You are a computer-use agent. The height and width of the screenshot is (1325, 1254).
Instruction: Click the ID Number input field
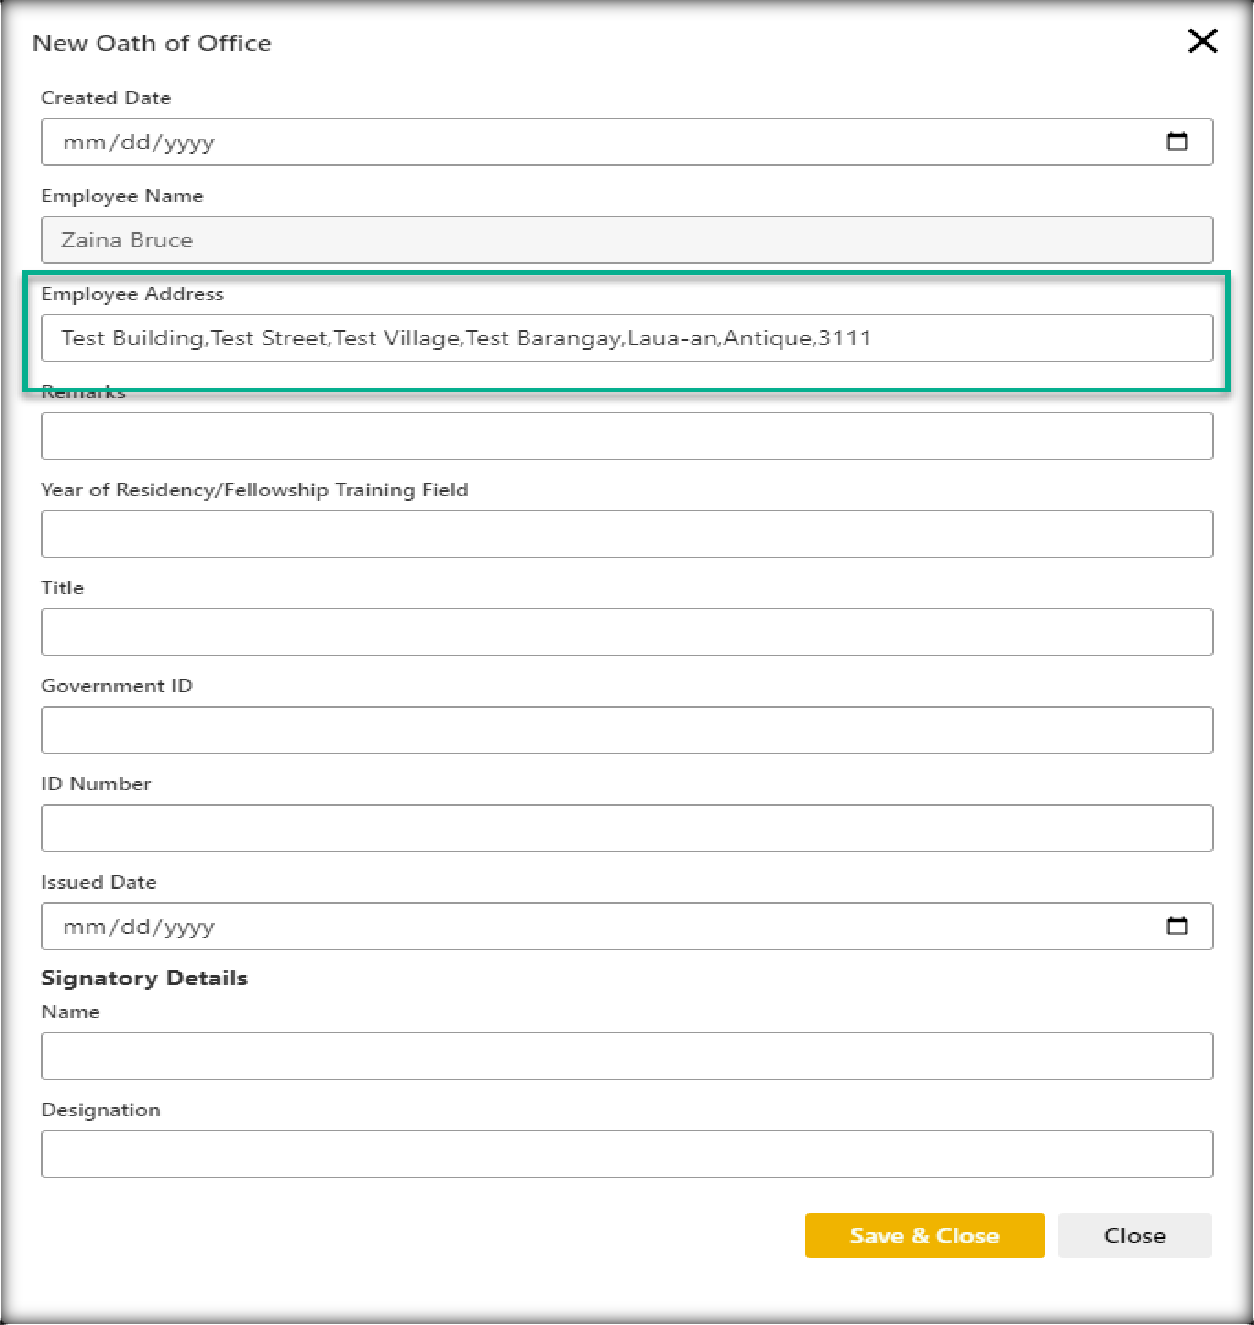626,828
